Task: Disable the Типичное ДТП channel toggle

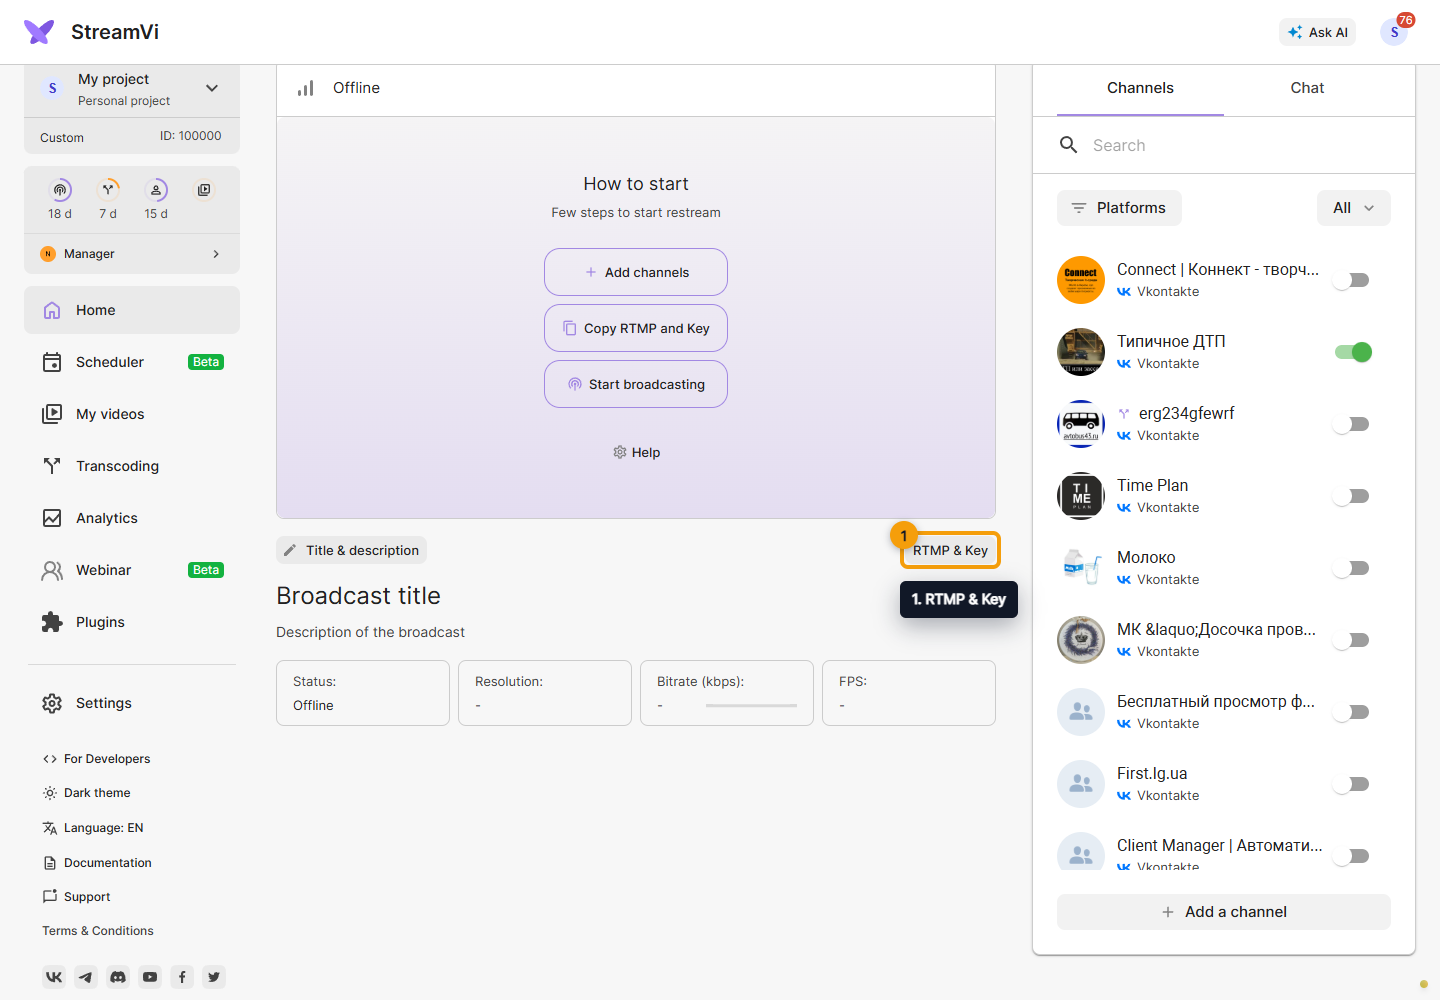Action: tap(1353, 352)
